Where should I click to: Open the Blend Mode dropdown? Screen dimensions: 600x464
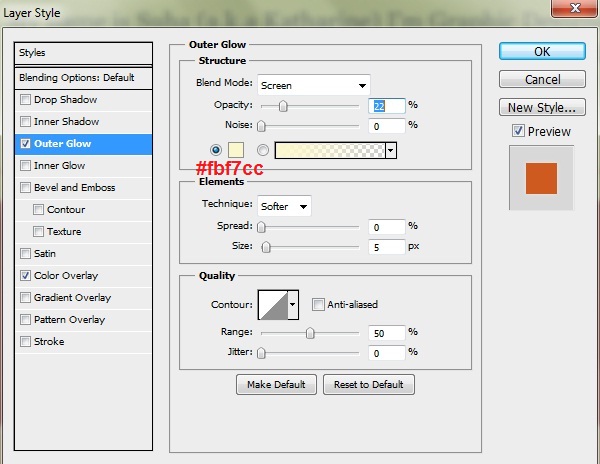[x=313, y=85]
